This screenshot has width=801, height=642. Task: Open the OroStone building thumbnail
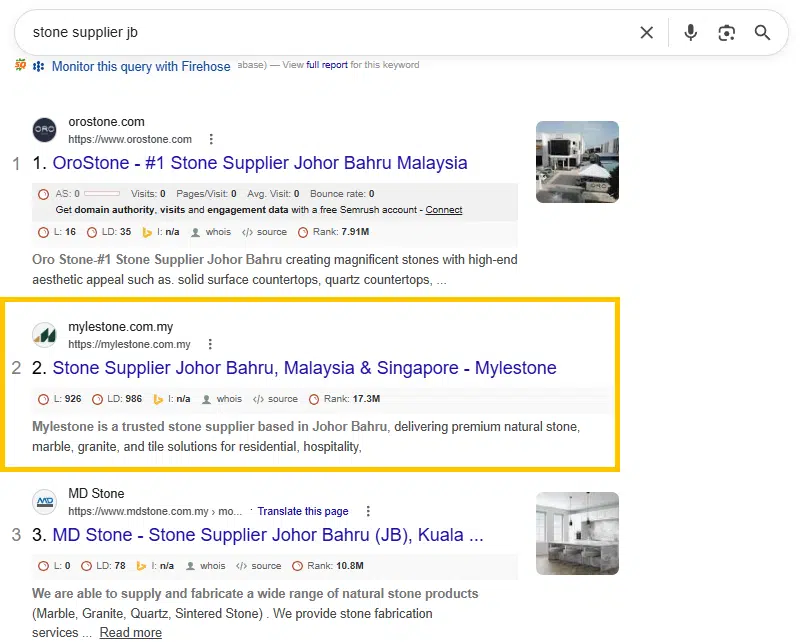pos(577,162)
